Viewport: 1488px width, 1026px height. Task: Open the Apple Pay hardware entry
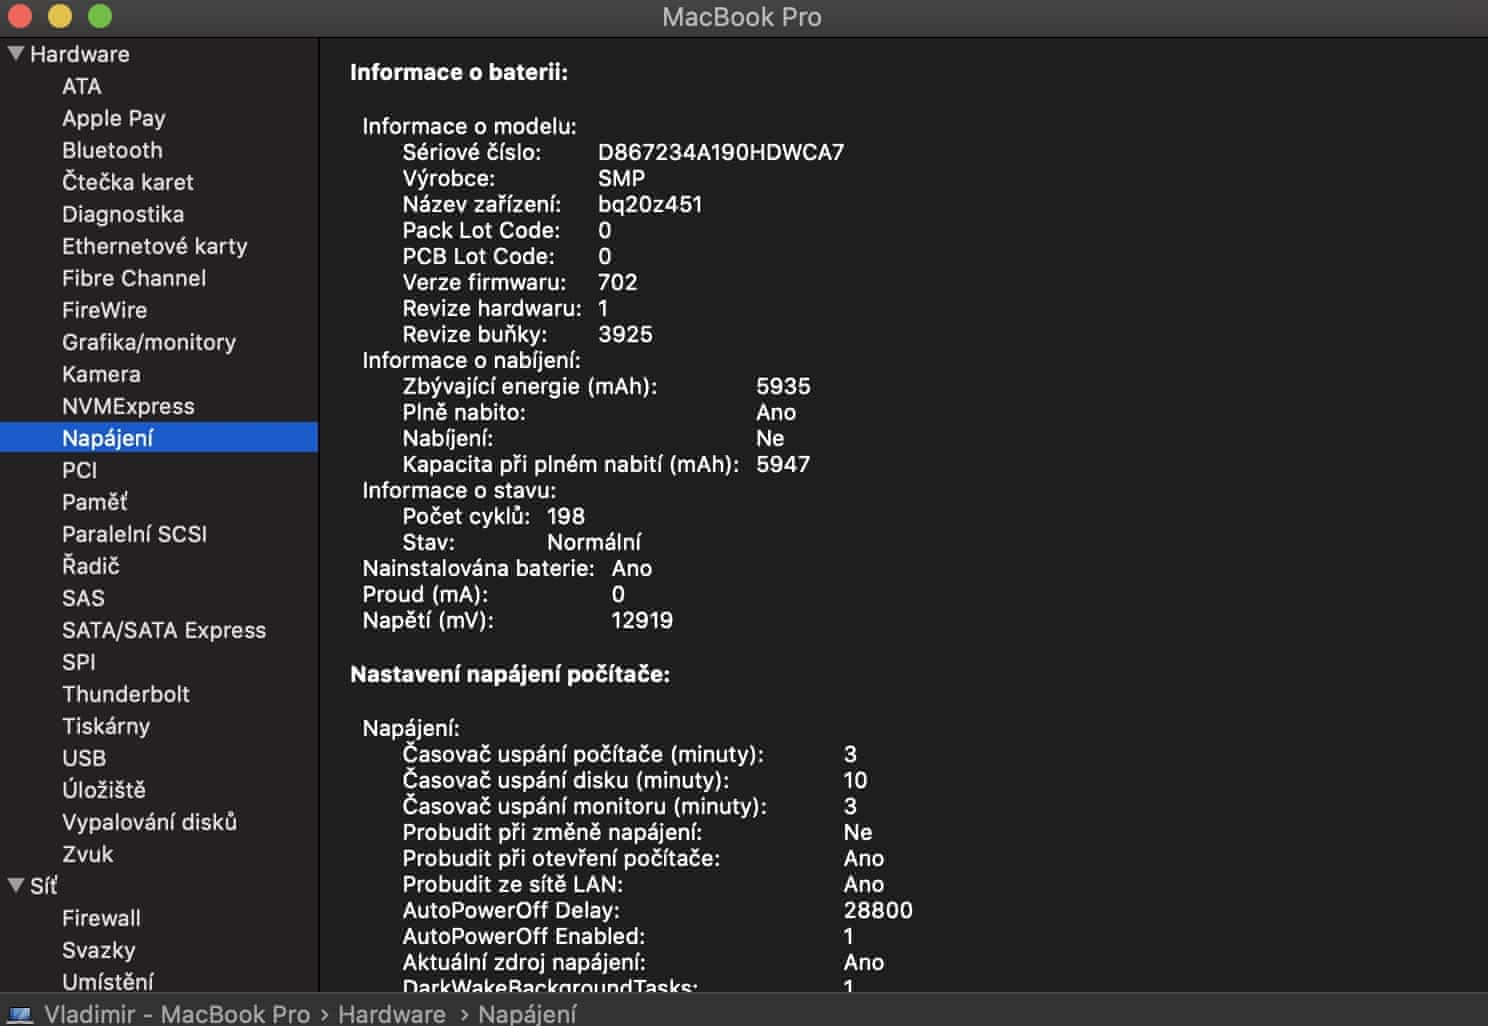[113, 118]
